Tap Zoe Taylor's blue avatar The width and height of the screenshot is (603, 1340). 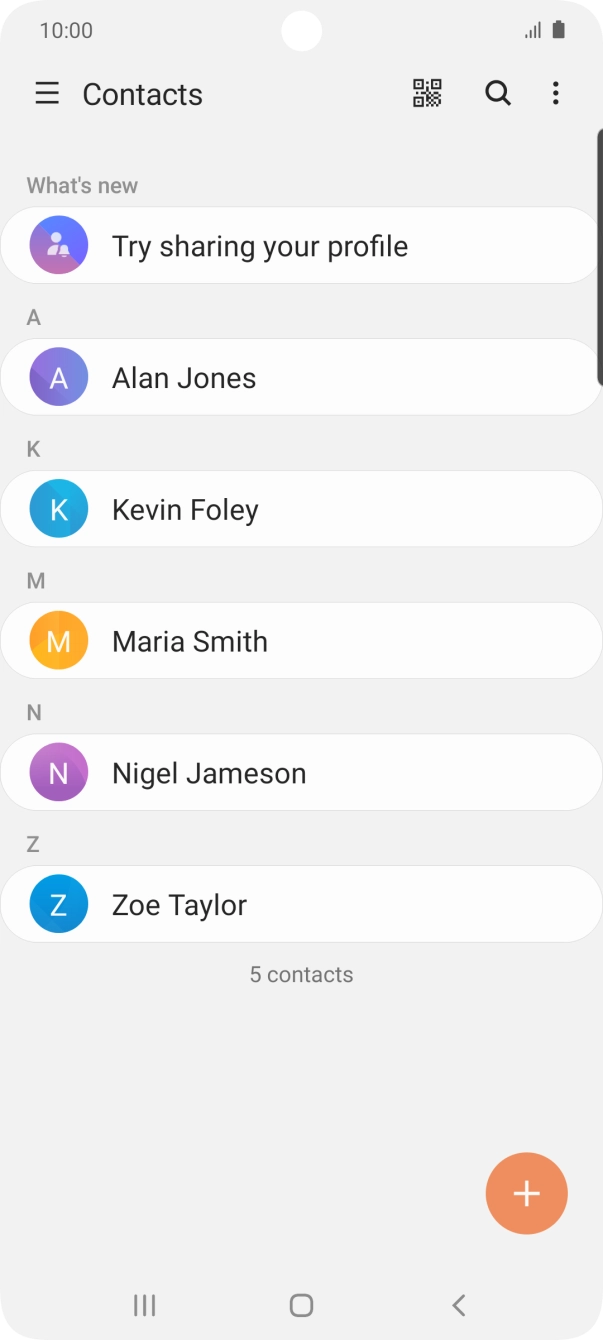(57, 903)
